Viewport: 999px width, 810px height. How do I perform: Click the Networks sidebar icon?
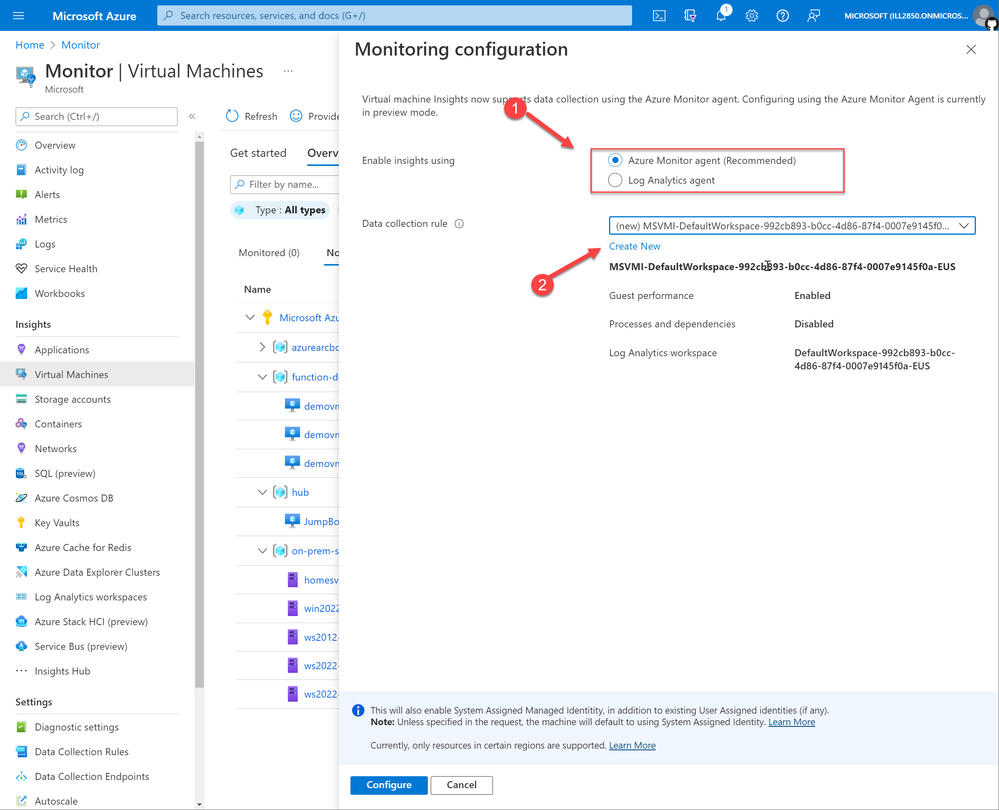[x=22, y=449]
